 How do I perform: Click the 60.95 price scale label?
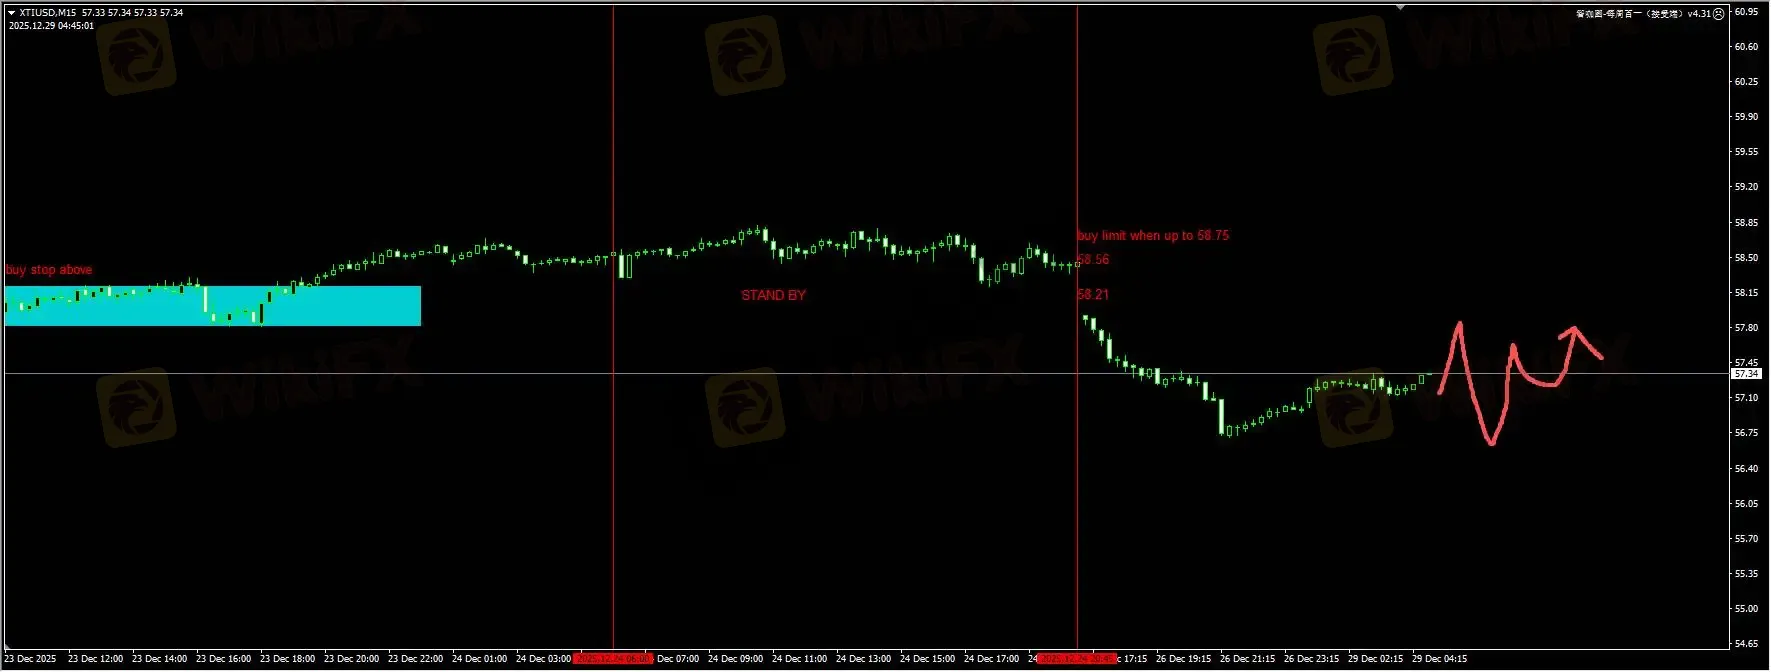click(1746, 12)
